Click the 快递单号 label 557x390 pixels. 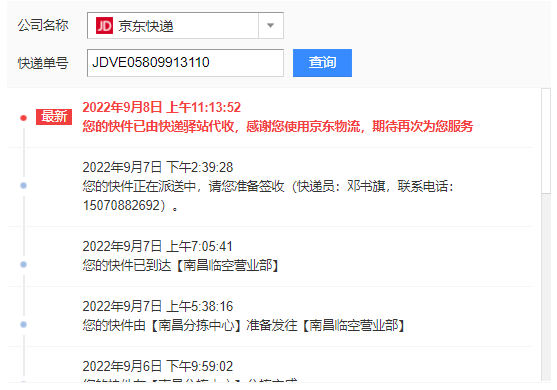pyautogui.click(x=43, y=63)
